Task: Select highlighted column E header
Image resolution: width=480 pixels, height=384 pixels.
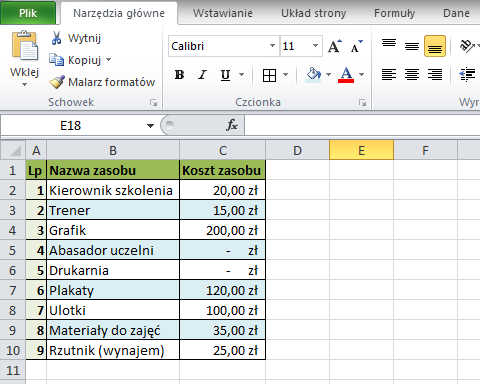Action: click(x=361, y=150)
